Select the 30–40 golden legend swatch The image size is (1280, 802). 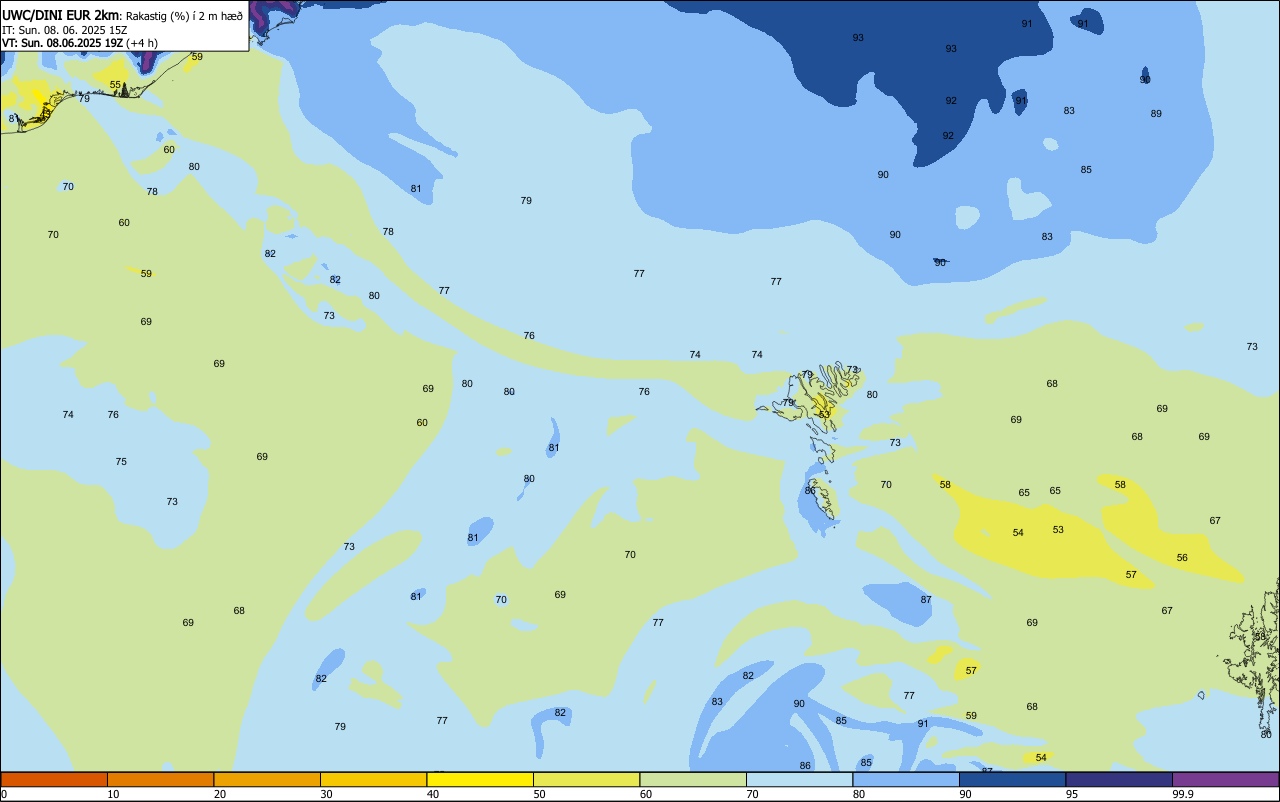click(x=373, y=779)
